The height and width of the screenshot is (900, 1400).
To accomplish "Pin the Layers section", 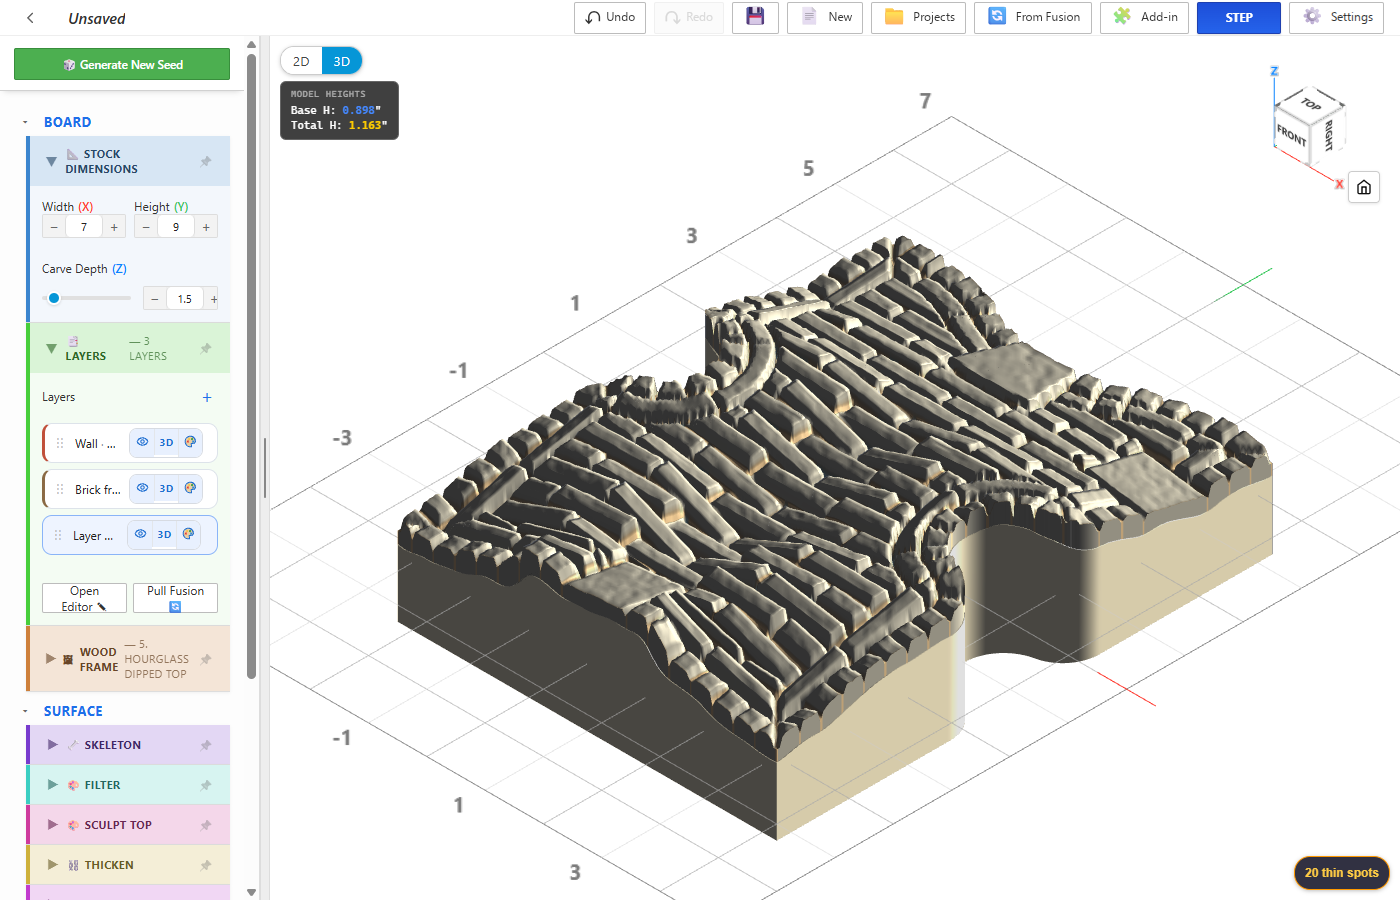I will [206, 348].
